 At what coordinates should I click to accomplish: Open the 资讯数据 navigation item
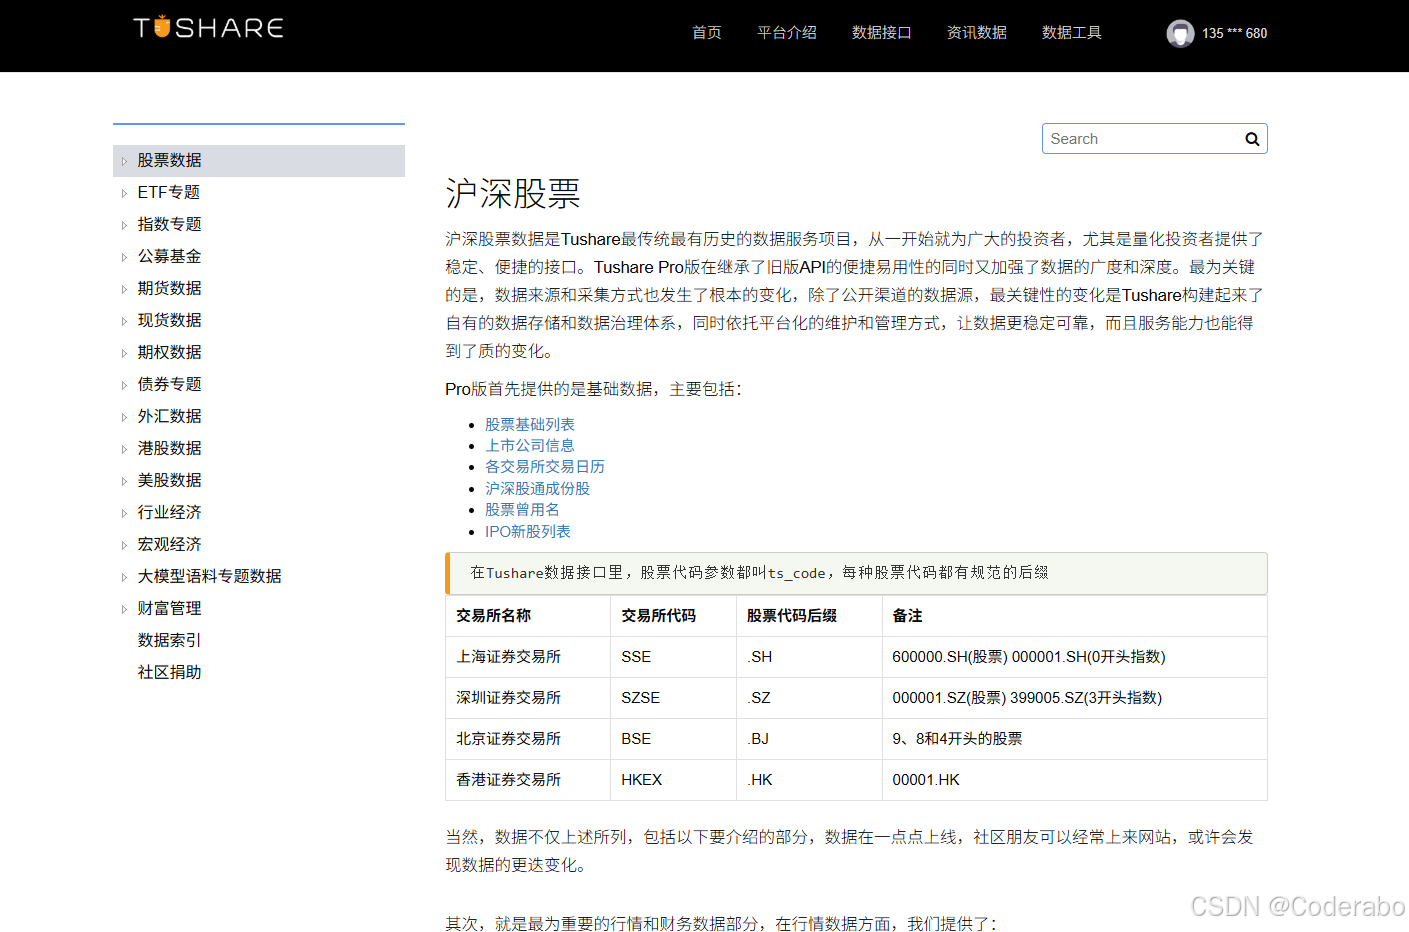[x=976, y=32]
